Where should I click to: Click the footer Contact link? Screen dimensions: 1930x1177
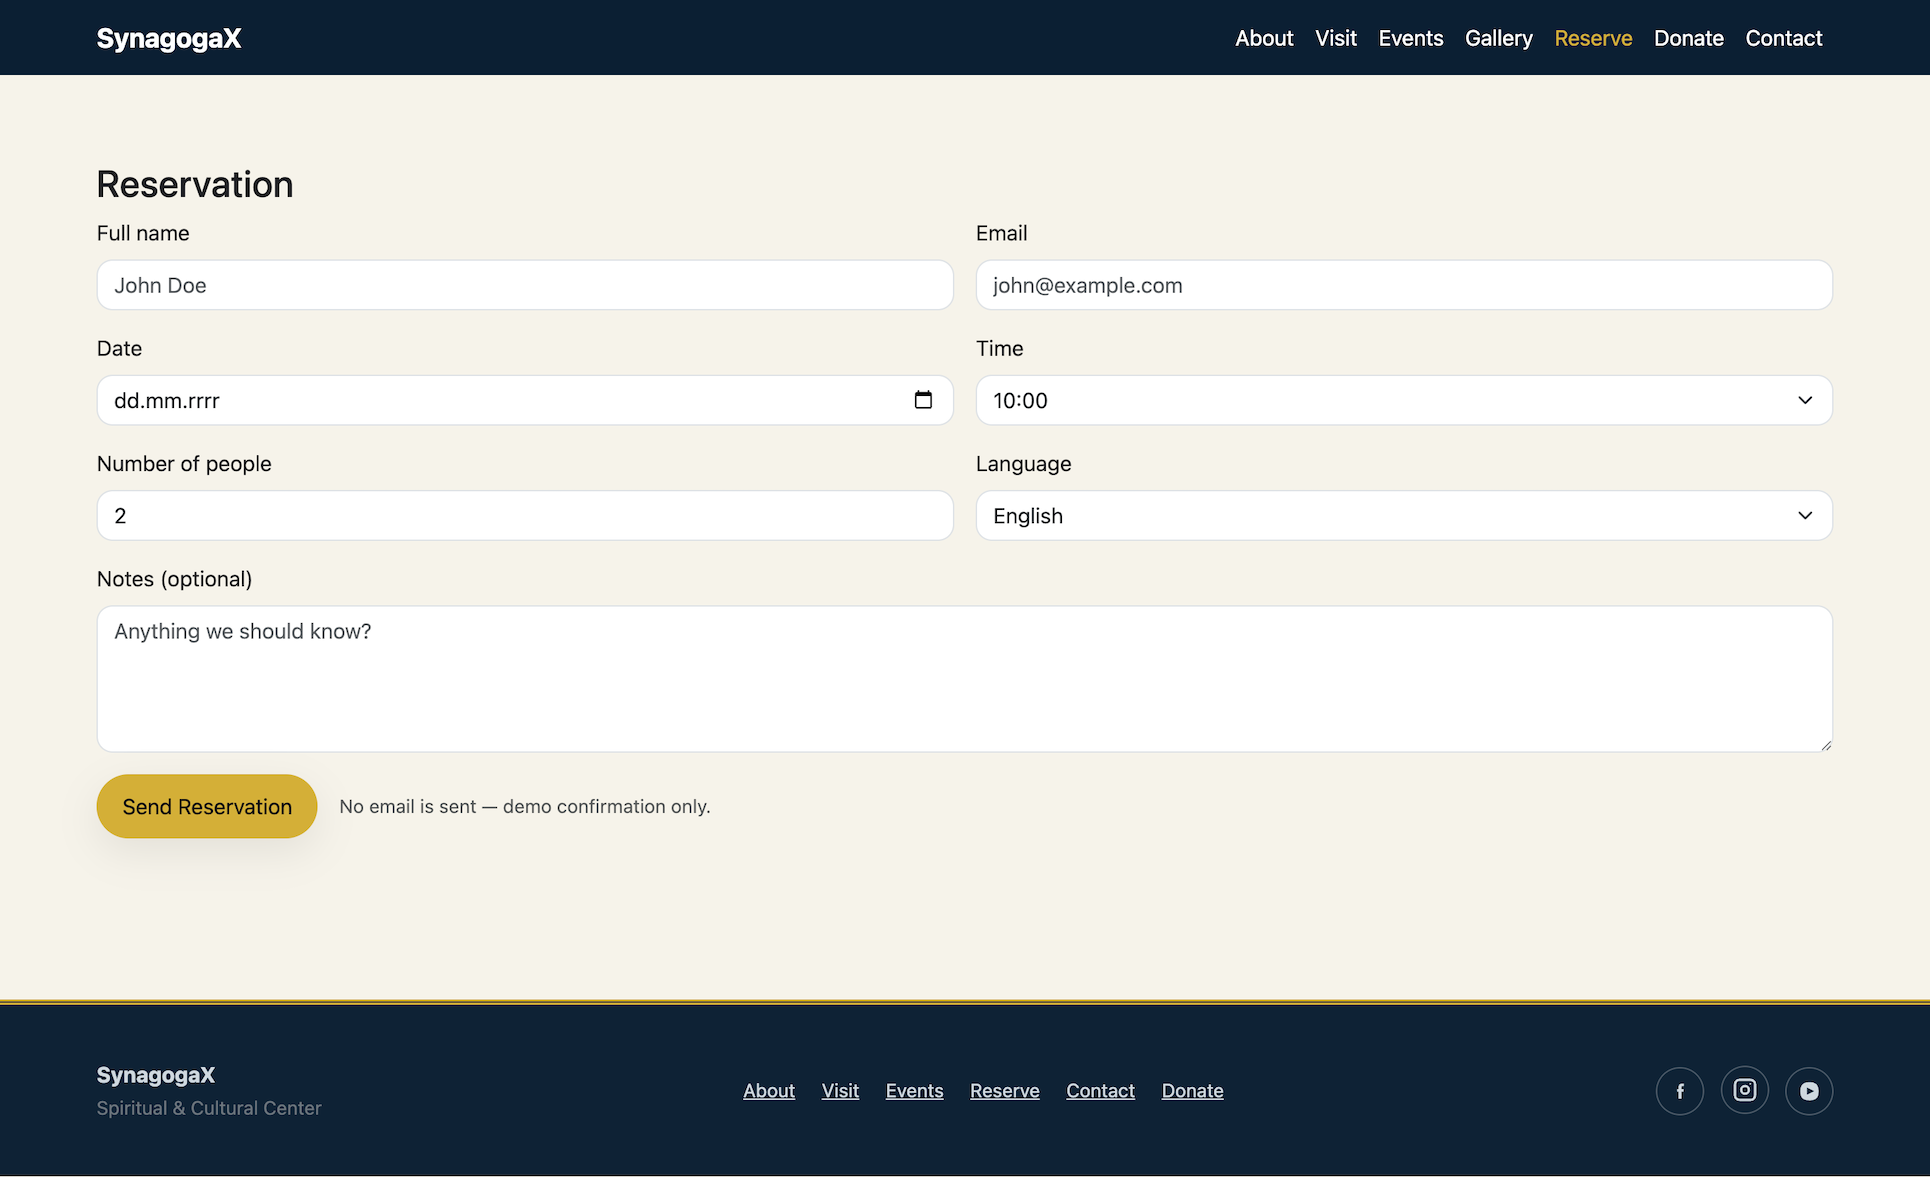(x=1100, y=1091)
